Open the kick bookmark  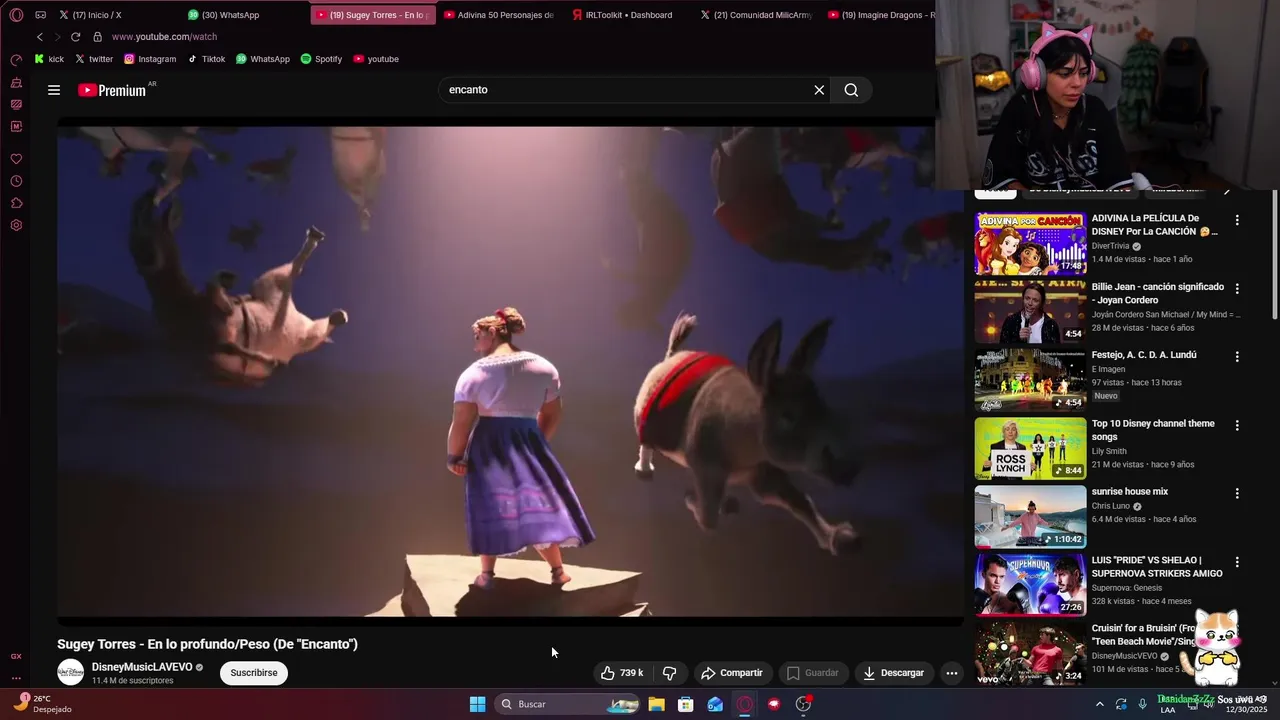49,59
